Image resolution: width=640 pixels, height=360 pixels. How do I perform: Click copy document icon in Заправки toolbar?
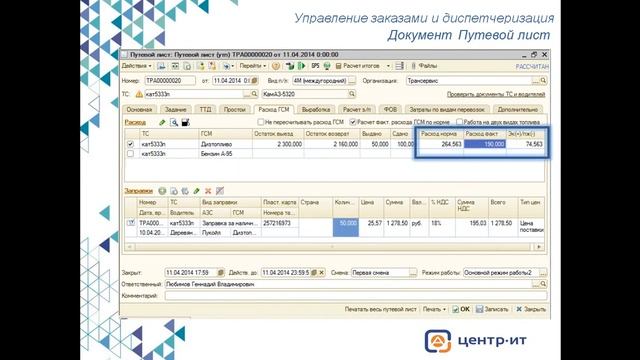coord(174,191)
